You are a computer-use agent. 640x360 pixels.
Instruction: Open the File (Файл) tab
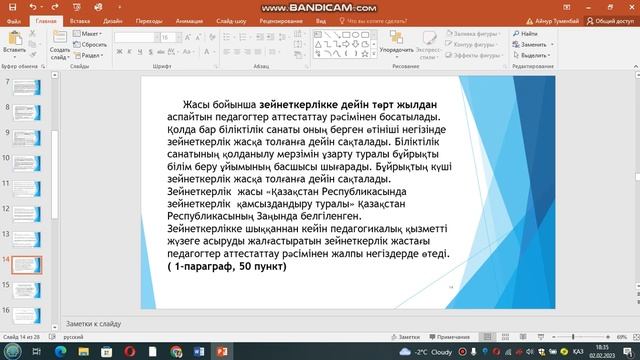tap(13, 21)
